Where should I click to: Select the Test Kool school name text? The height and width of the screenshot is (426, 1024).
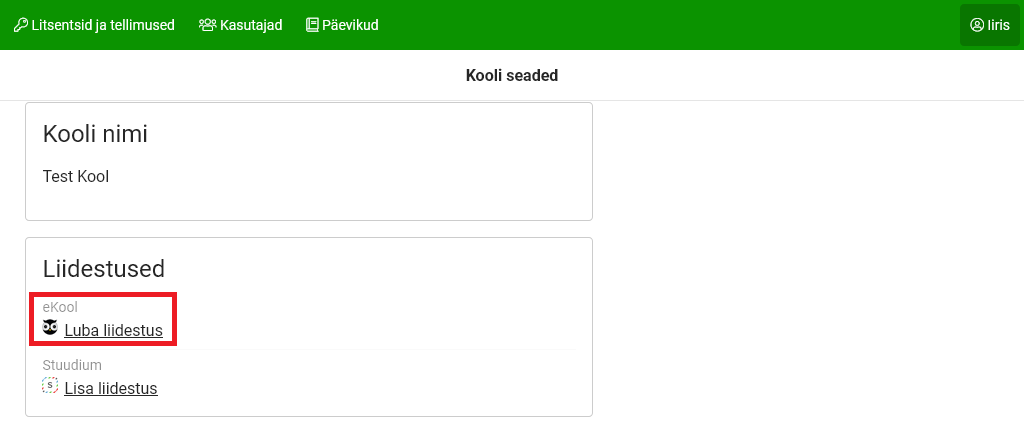[76, 177]
